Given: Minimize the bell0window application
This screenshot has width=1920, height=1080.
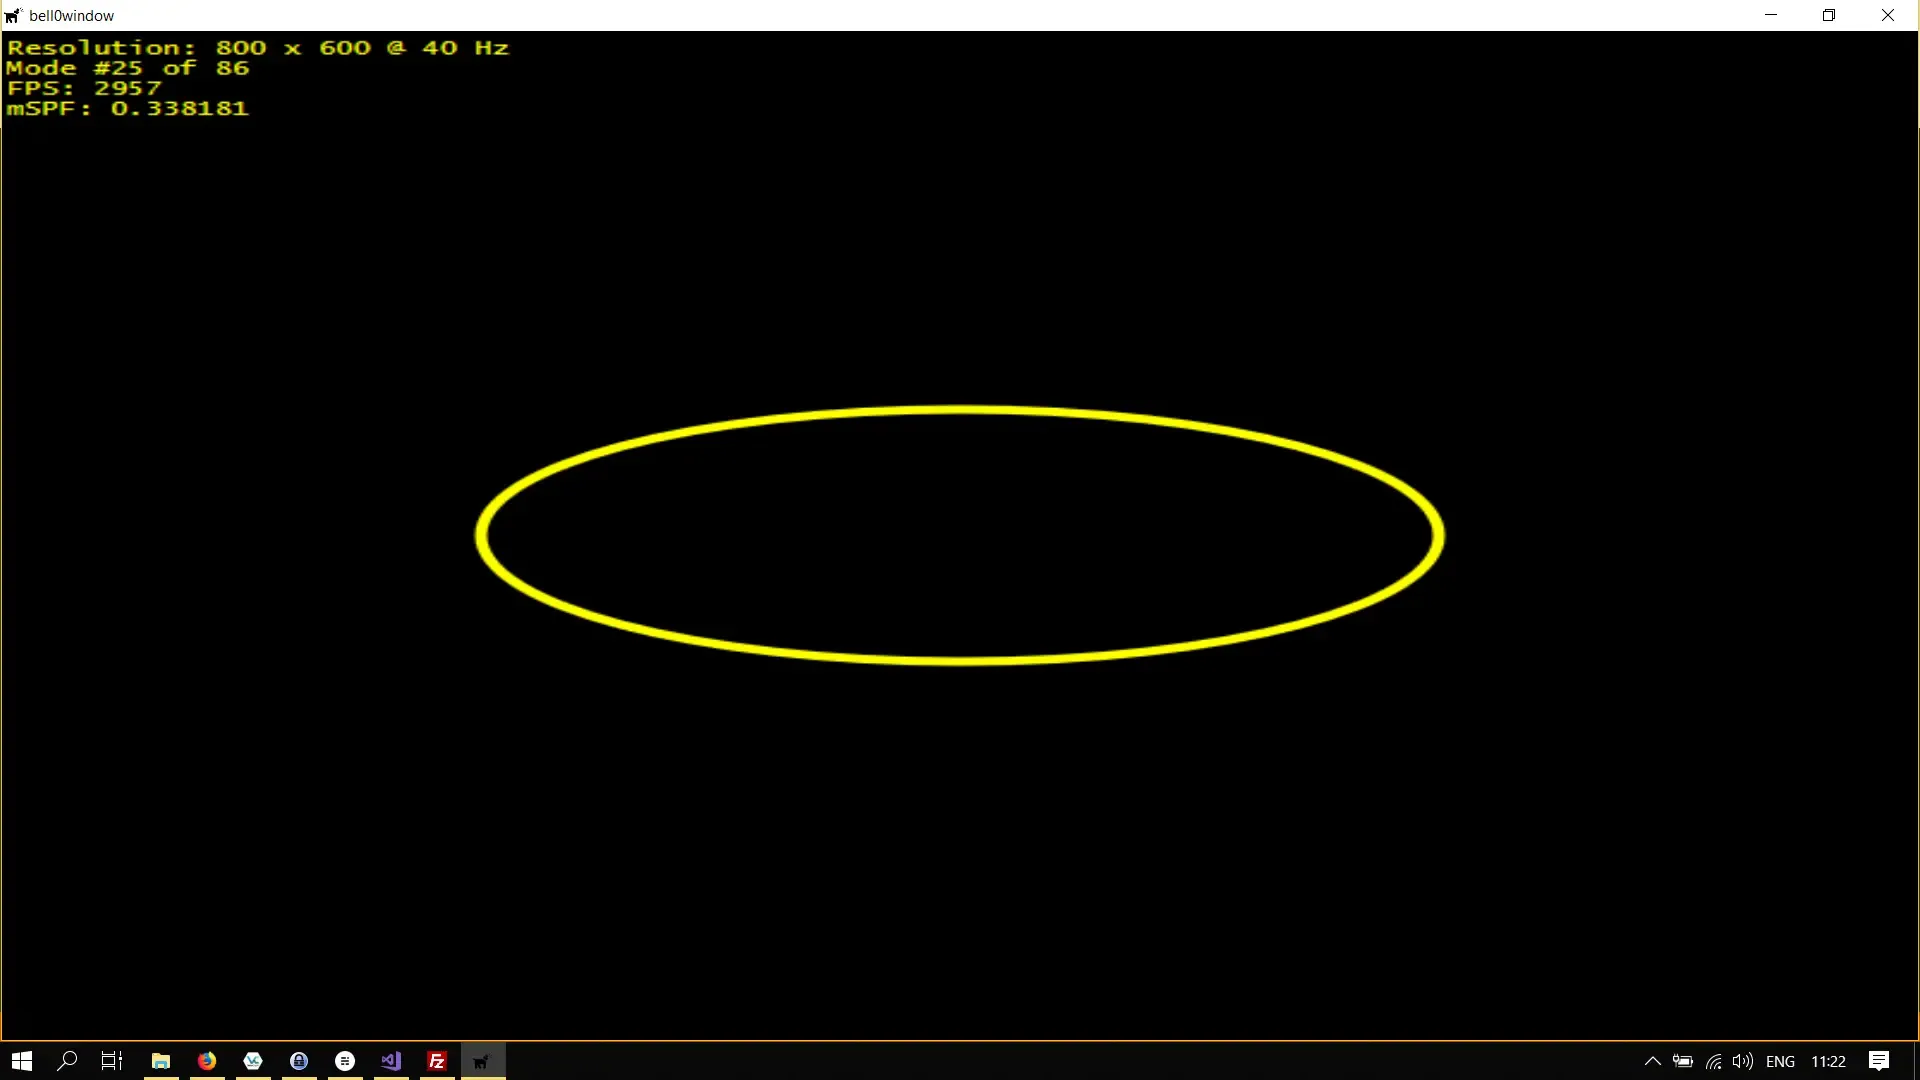Looking at the screenshot, I should pos(1771,15).
